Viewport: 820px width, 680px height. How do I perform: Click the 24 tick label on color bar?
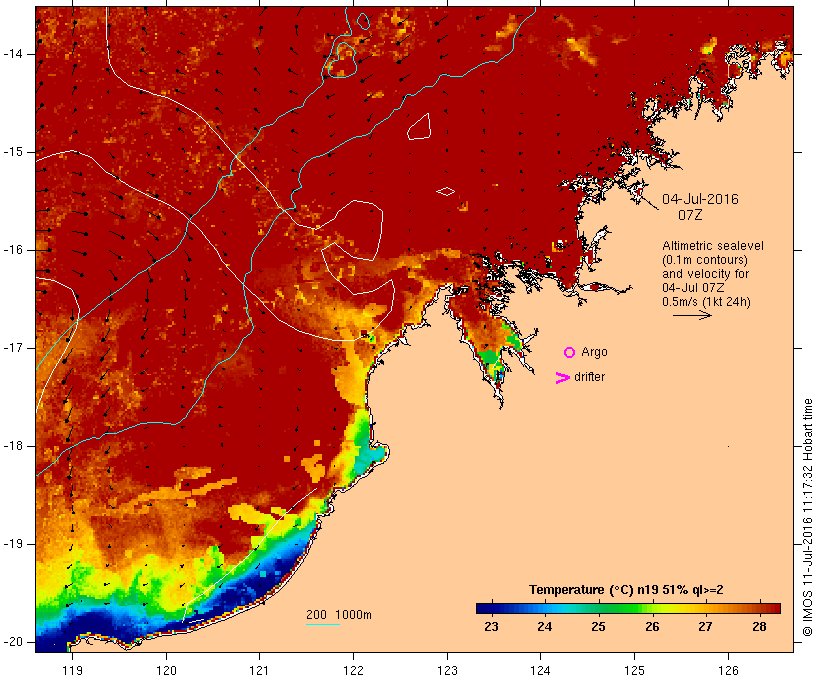(544, 626)
